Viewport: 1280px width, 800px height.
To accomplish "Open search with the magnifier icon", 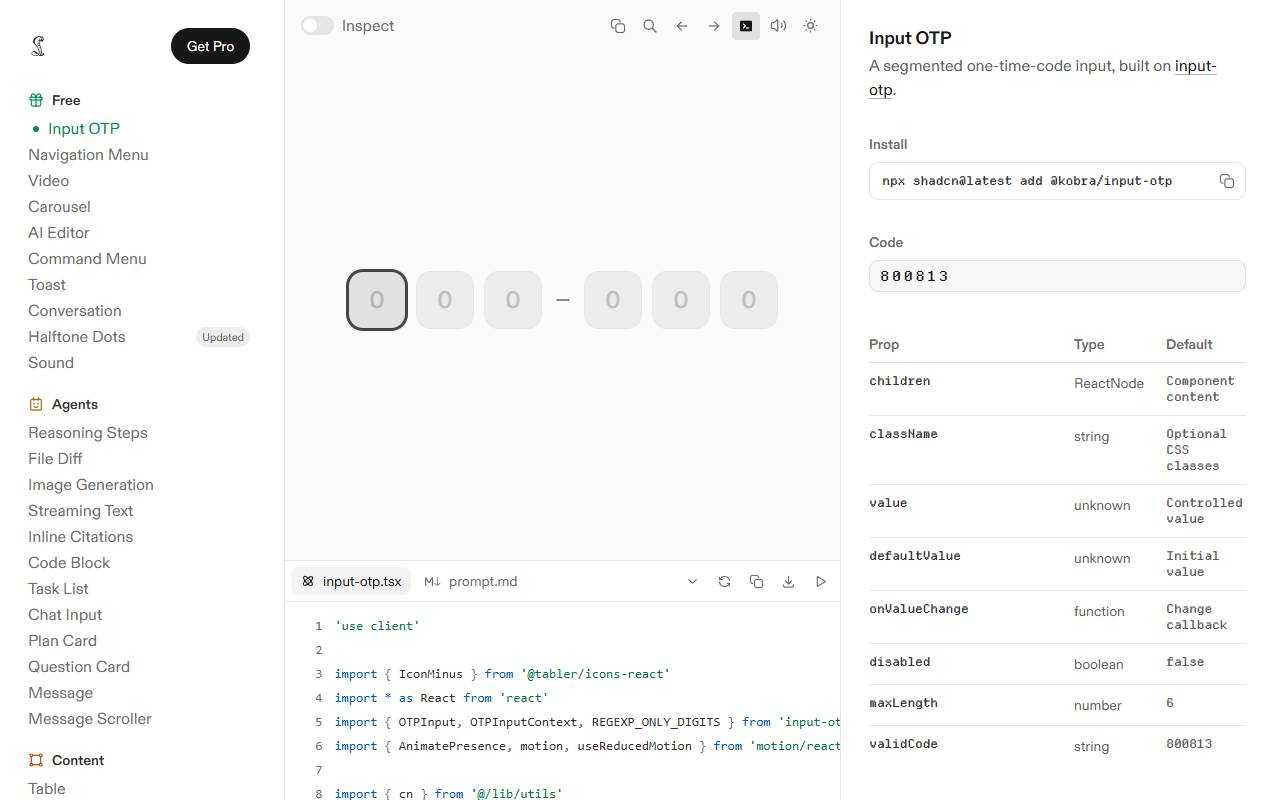I will (x=650, y=26).
